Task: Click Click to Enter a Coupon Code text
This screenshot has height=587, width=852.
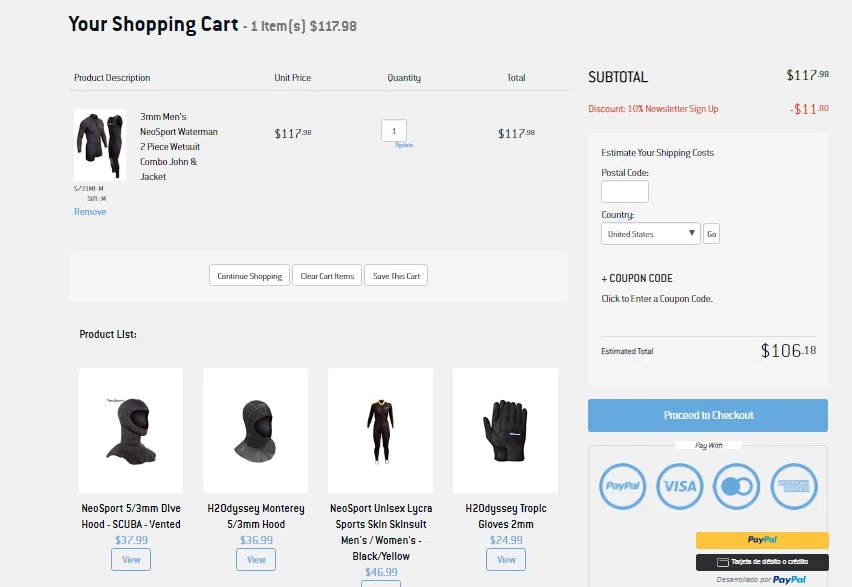Action: click(x=656, y=298)
